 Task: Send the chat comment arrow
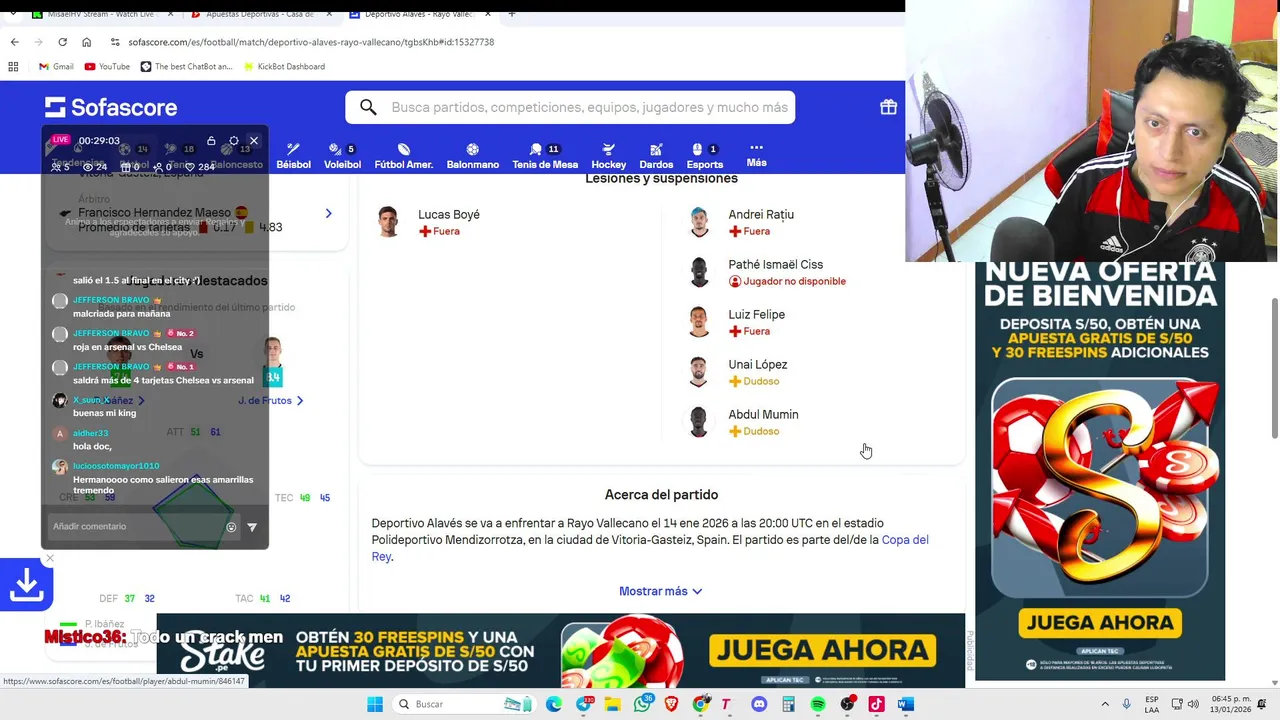252,527
